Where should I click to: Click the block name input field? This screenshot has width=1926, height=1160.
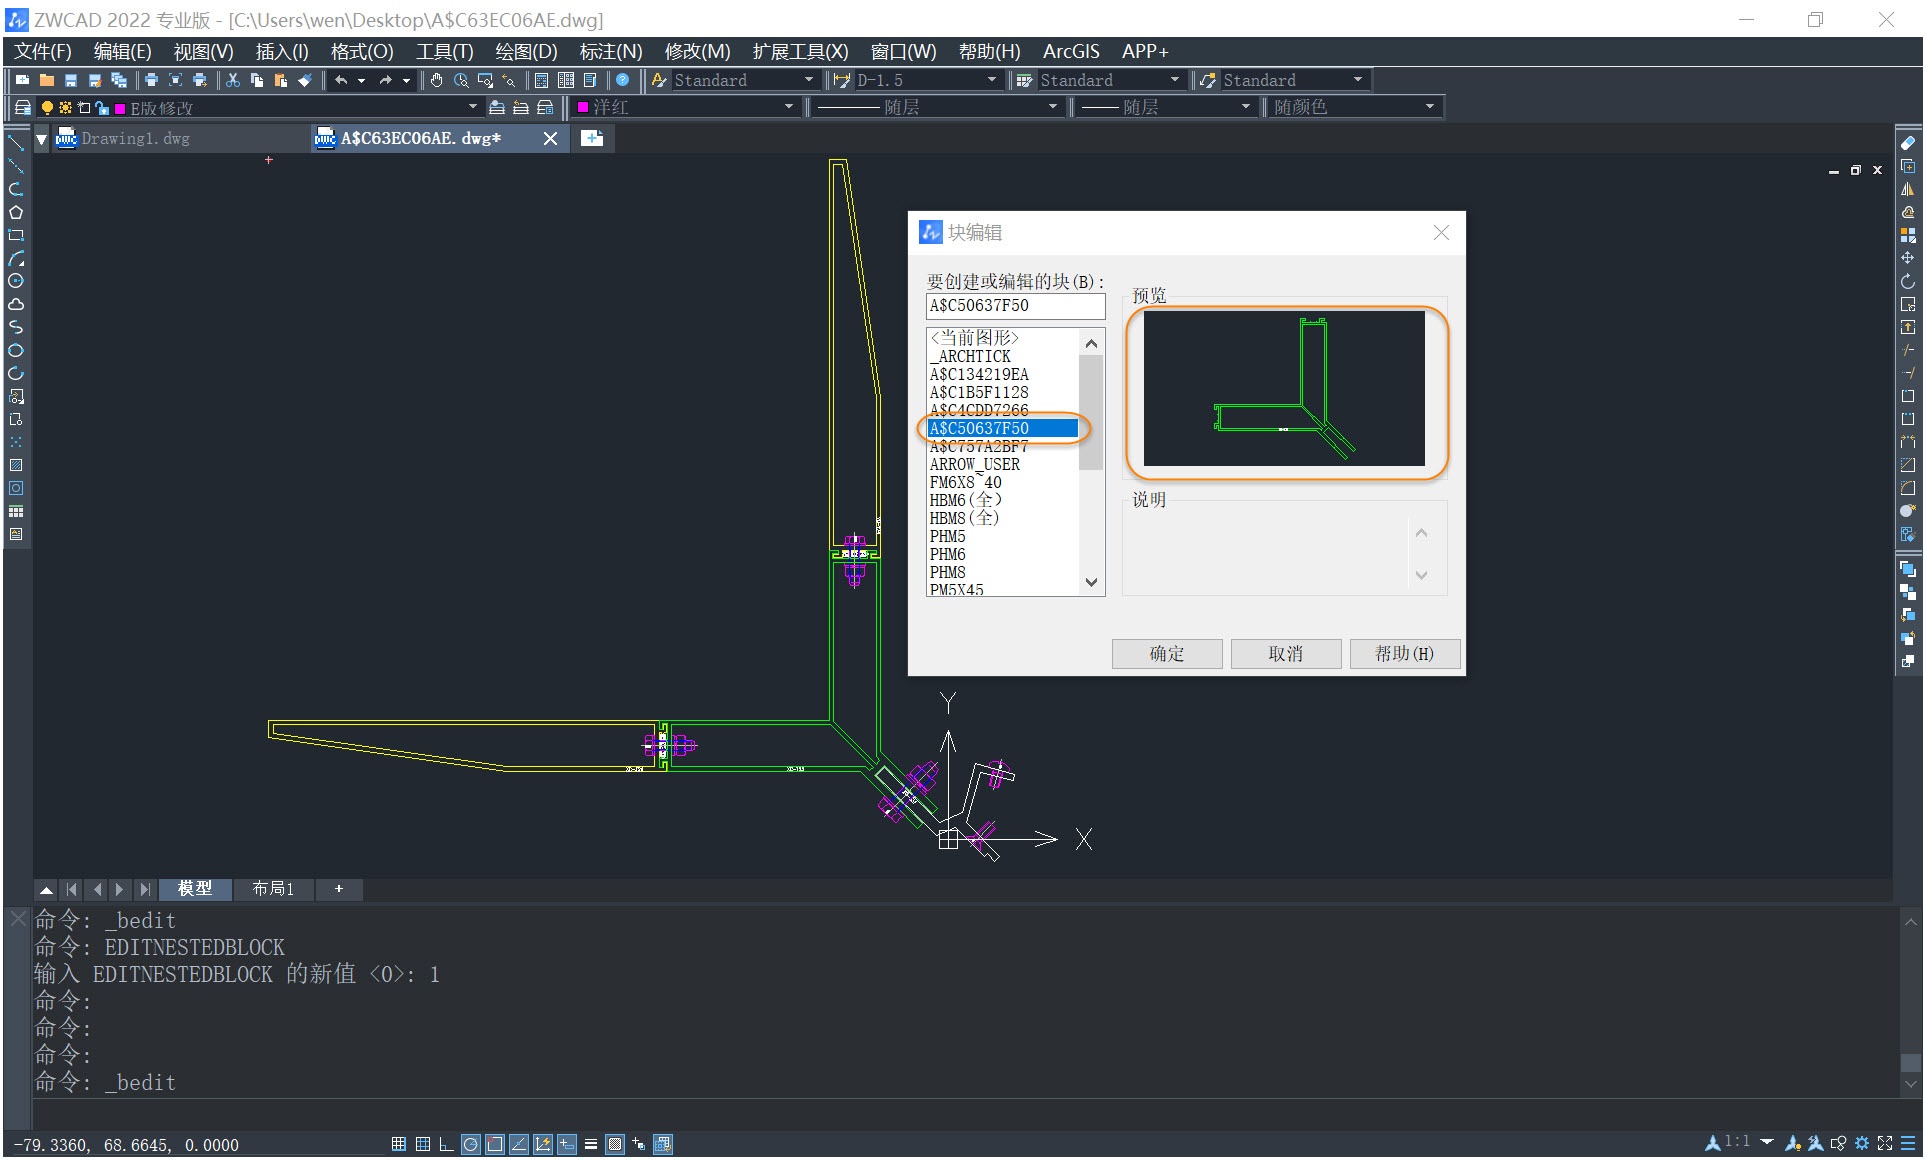tap(1011, 305)
